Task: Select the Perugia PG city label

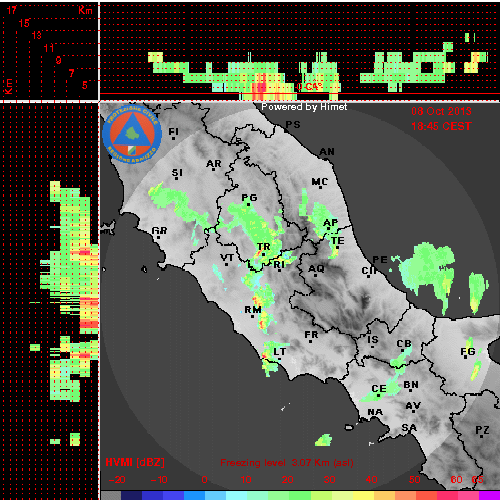Action: point(249,198)
